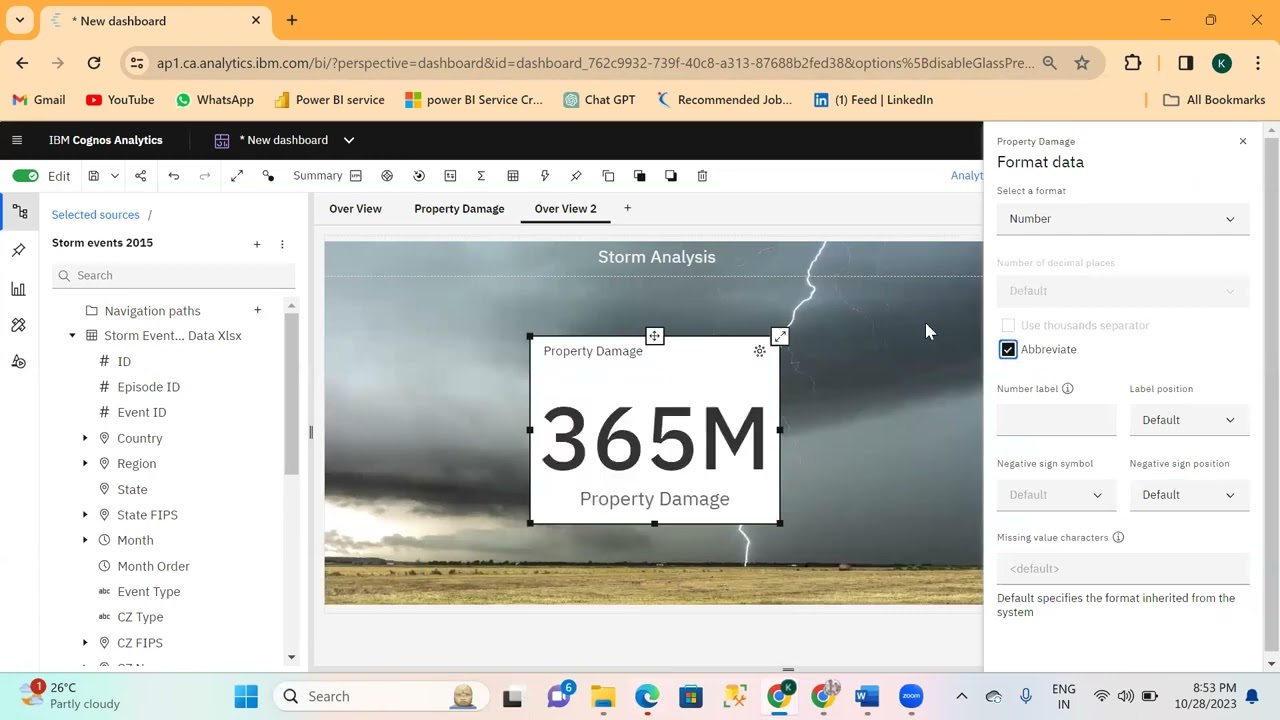The image size is (1280, 720).
Task: Click the share dashboard icon
Action: coord(141,176)
